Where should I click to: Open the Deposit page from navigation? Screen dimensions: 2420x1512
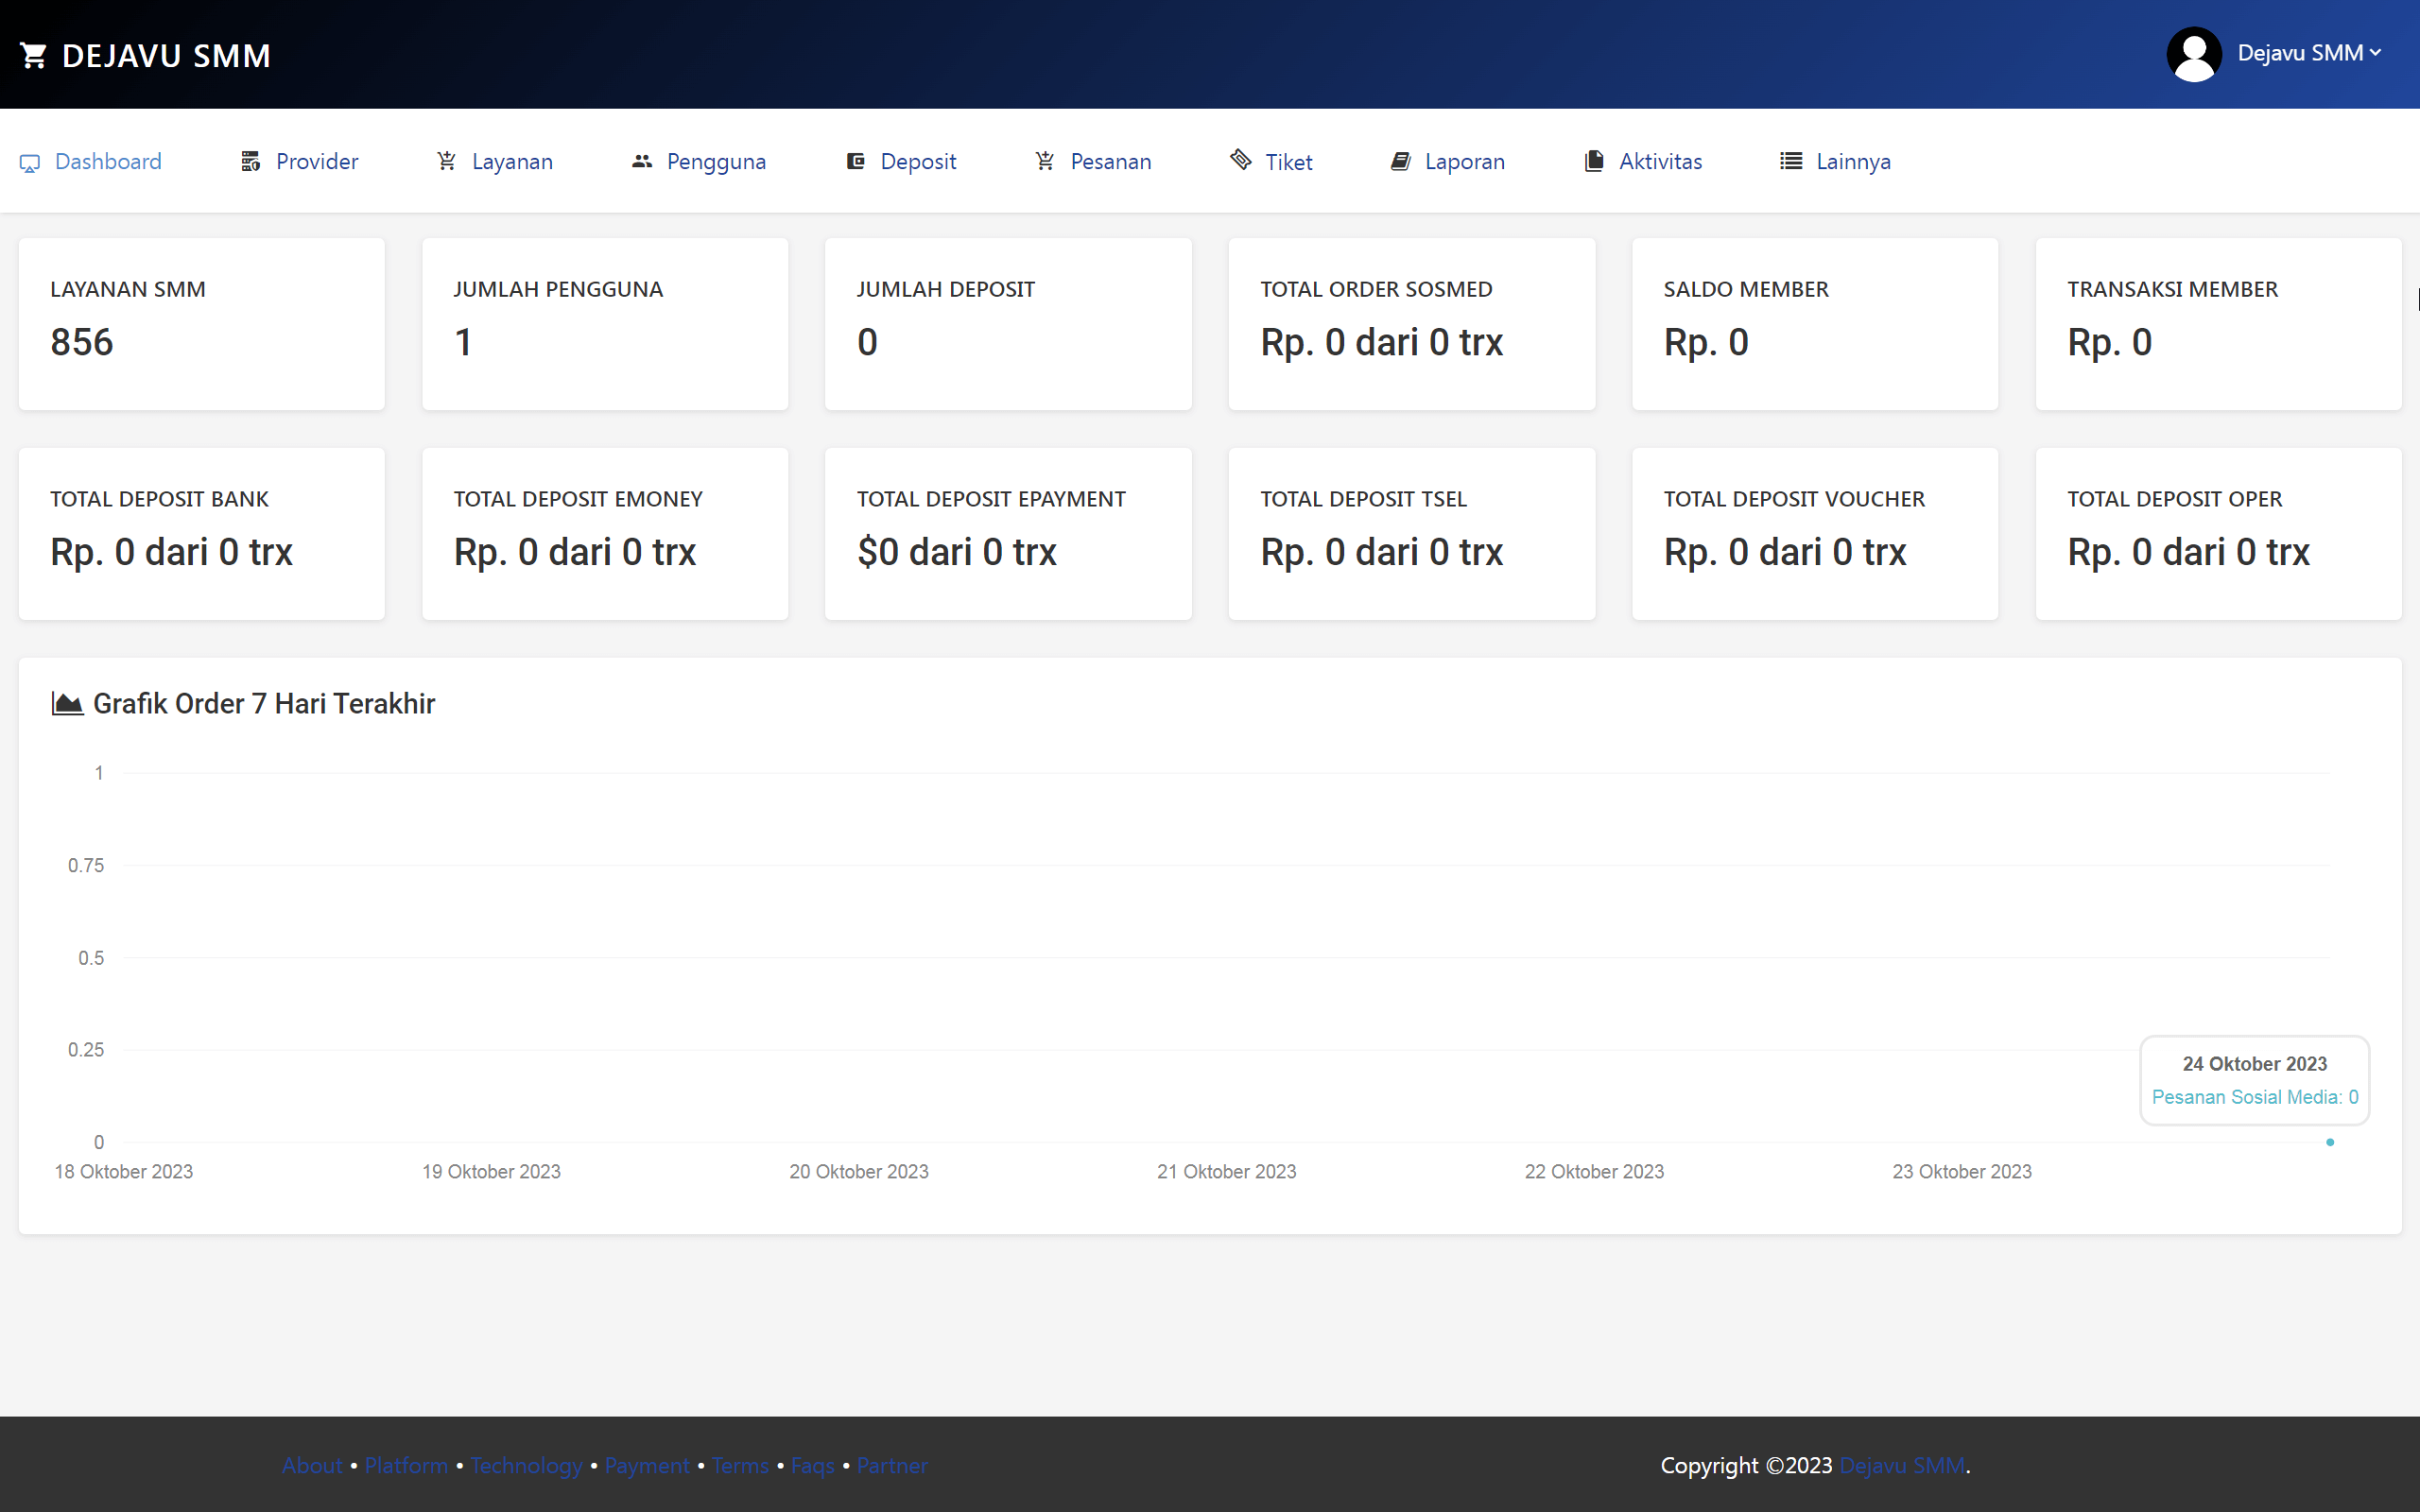tap(917, 161)
